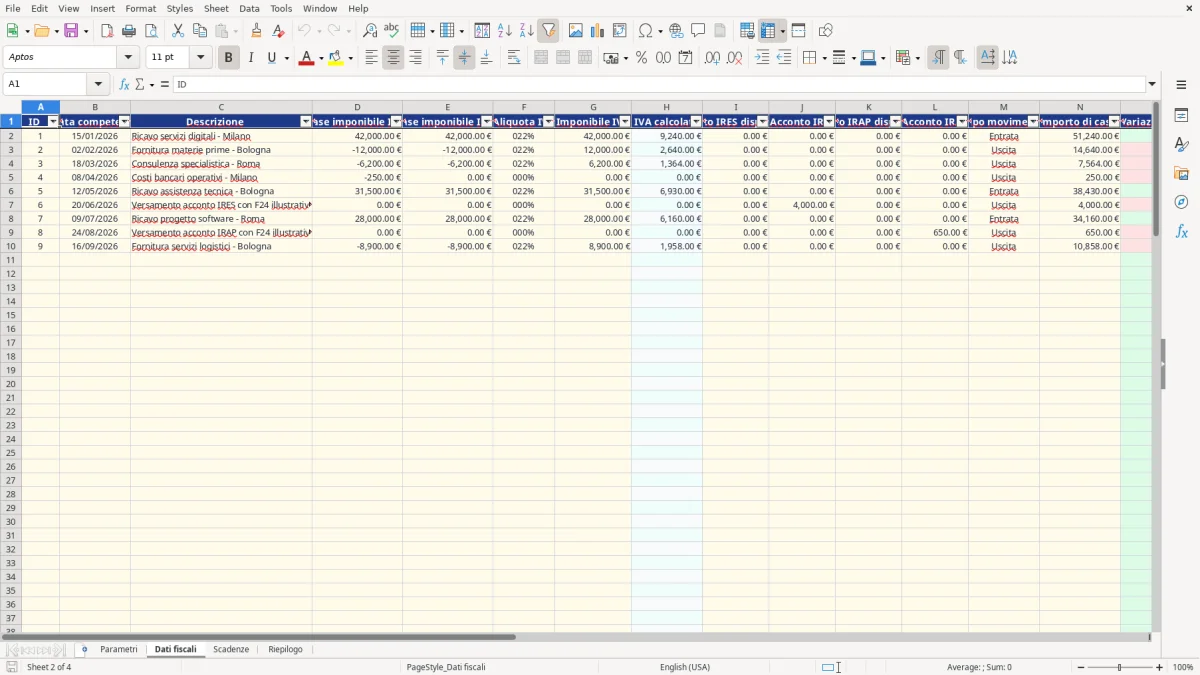Toggle Freeze Rows and Columns
Screen dimensions: 1200x675
(768, 31)
